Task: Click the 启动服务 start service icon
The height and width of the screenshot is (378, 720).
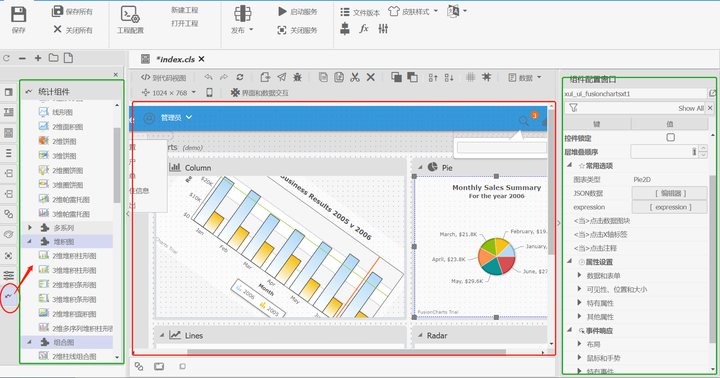Action: 282,11
